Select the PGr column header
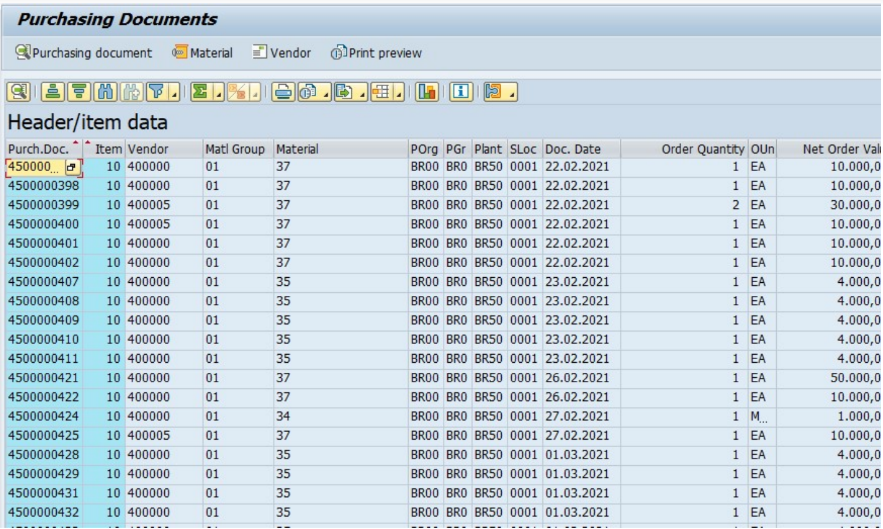883x529 pixels. (457, 149)
